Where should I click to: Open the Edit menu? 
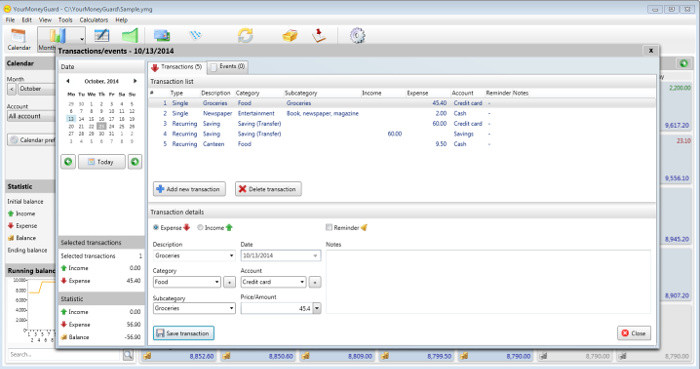(27, 20)
